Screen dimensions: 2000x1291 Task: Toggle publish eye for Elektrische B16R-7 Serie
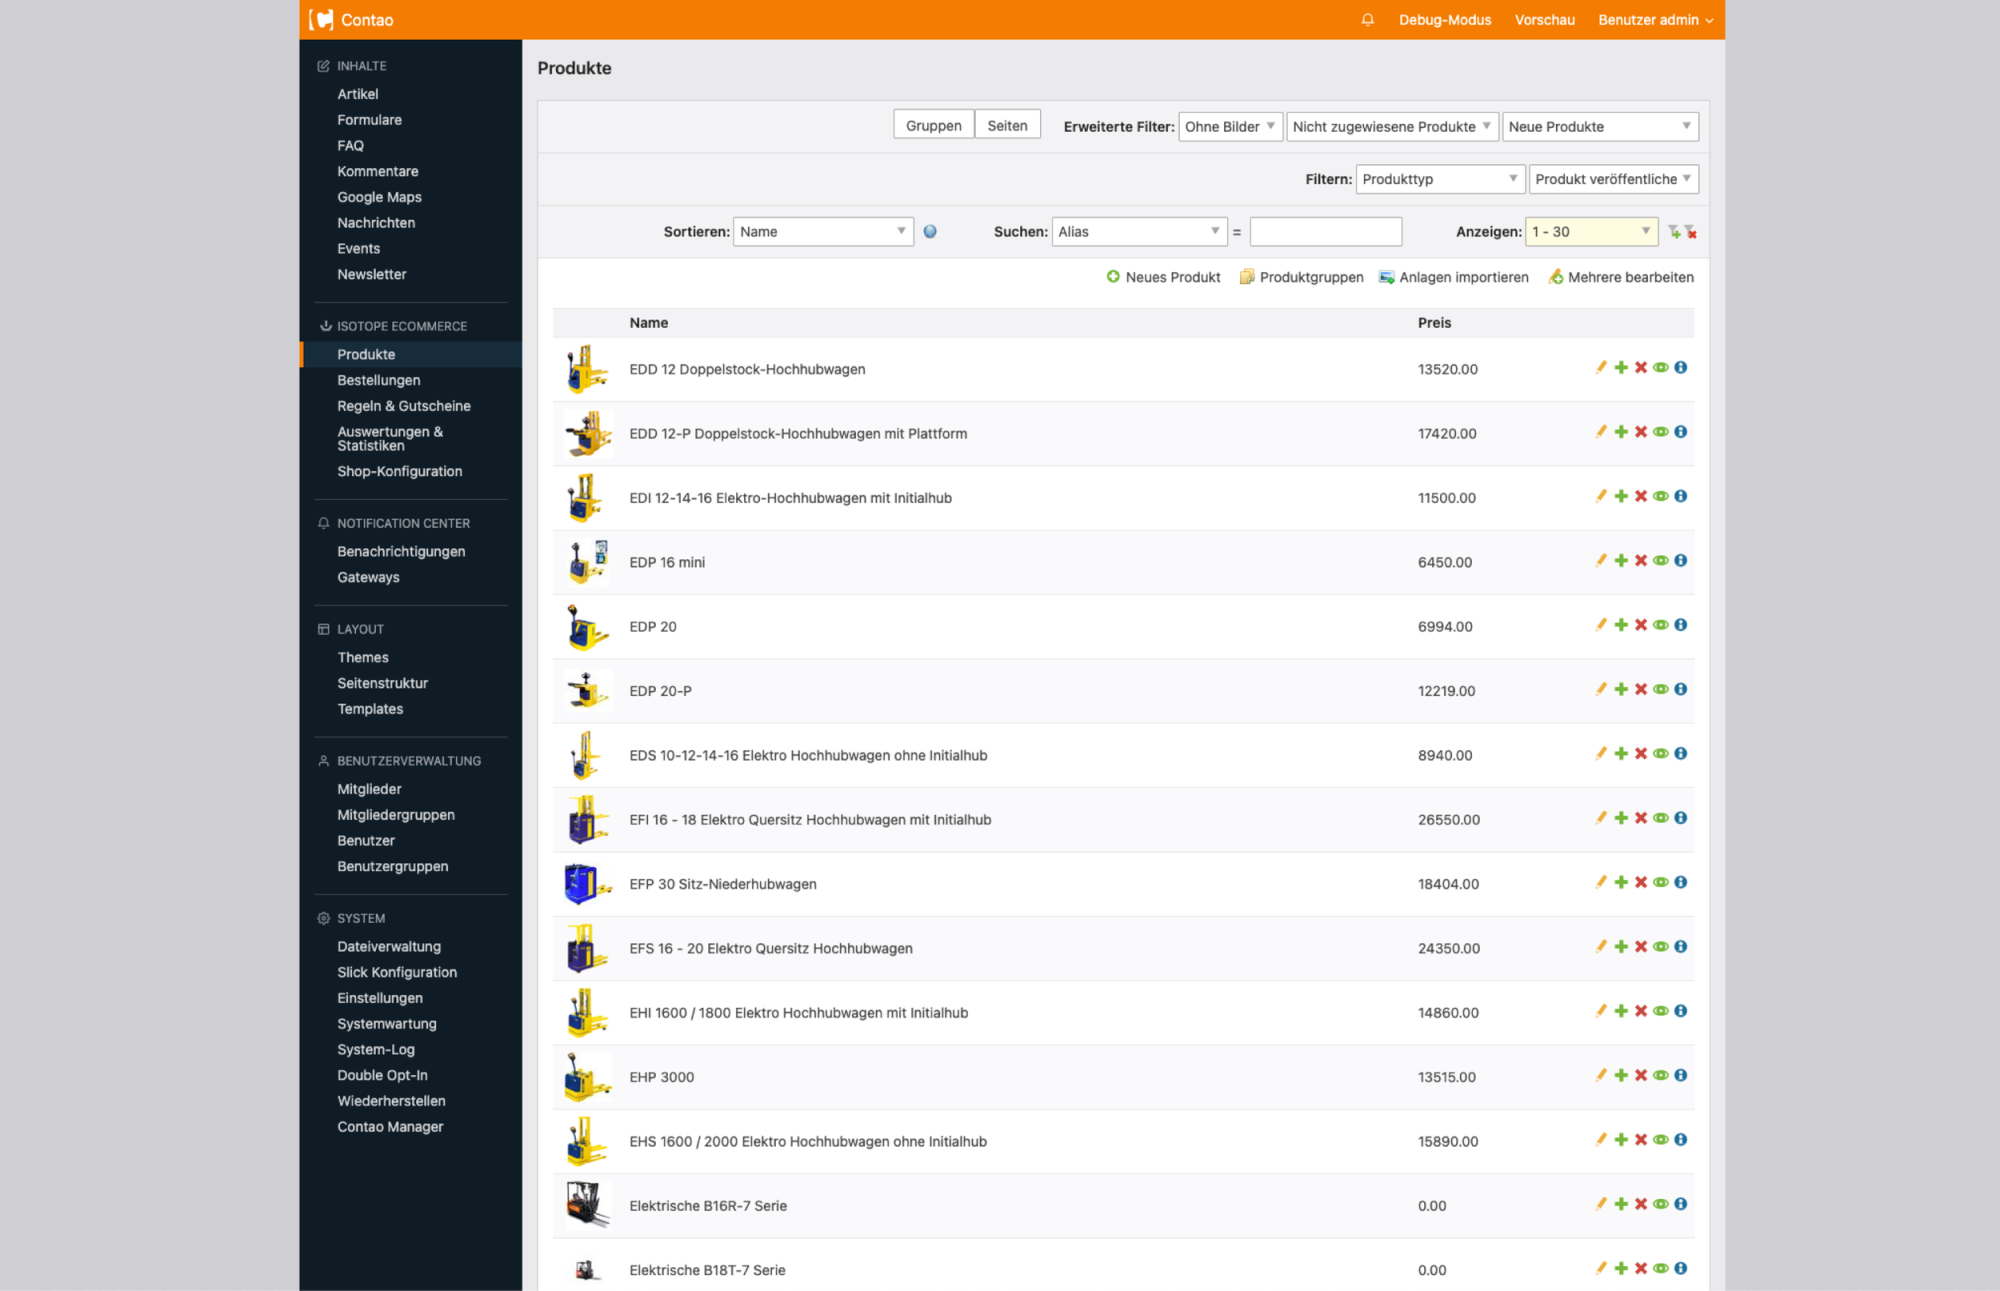point(1661,1204)
